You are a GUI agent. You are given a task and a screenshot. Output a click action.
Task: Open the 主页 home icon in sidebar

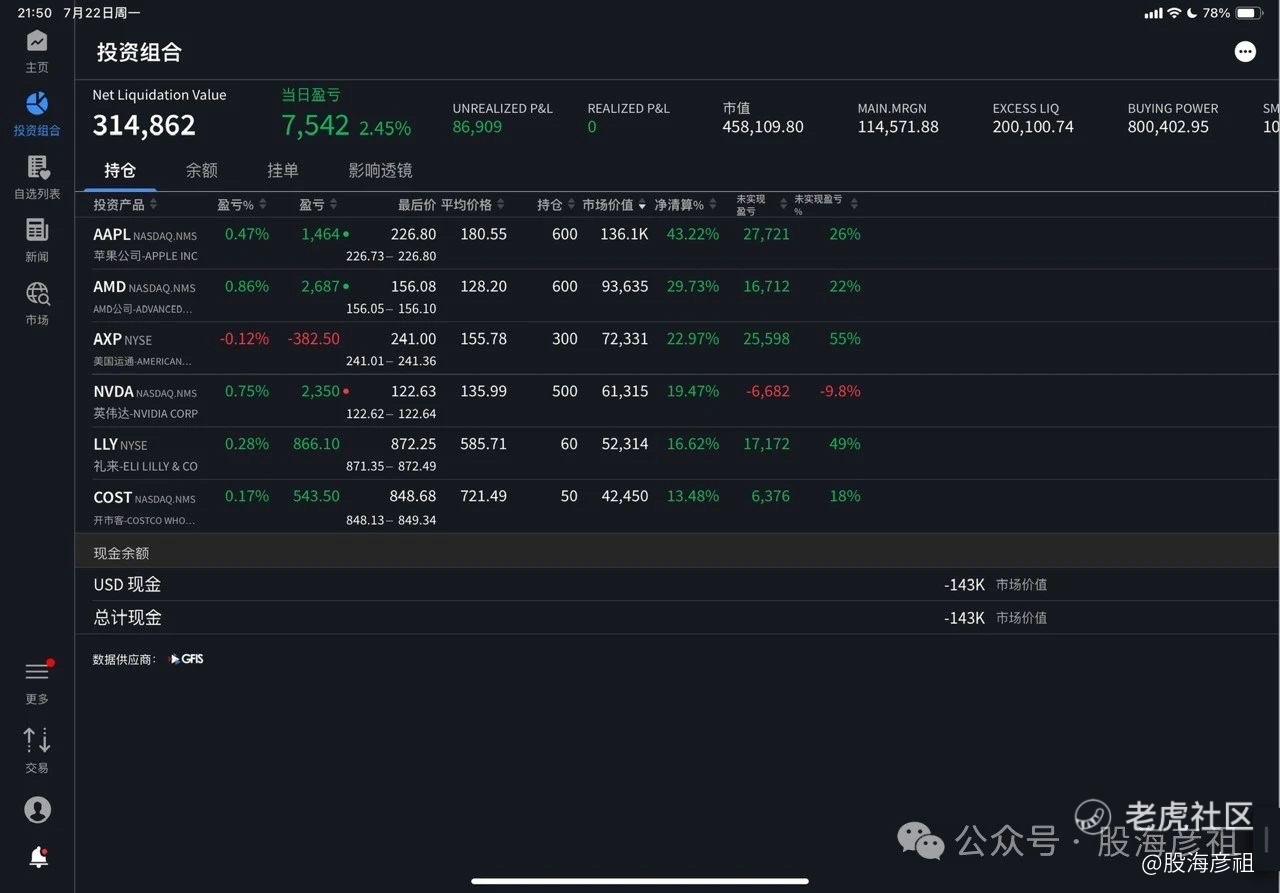37,41
